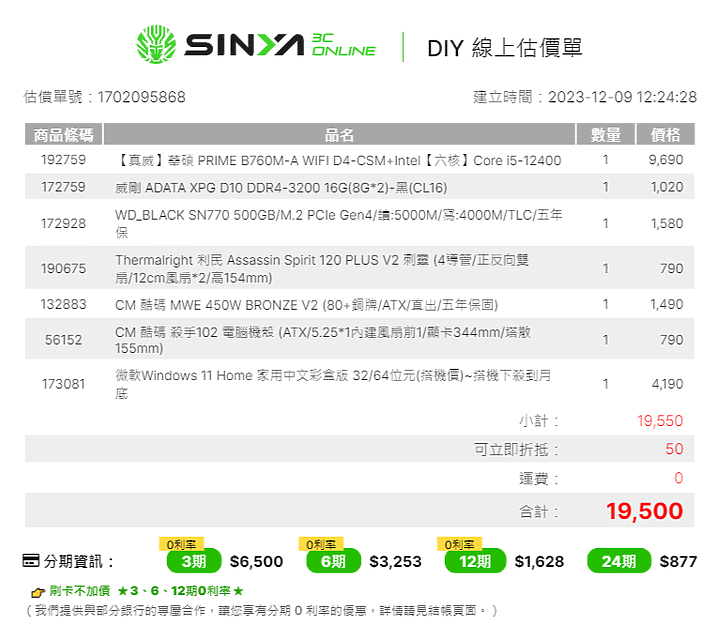Click the 1,020 price value
Viewport: 720px width, 641px height.
[x=667, y=187]
